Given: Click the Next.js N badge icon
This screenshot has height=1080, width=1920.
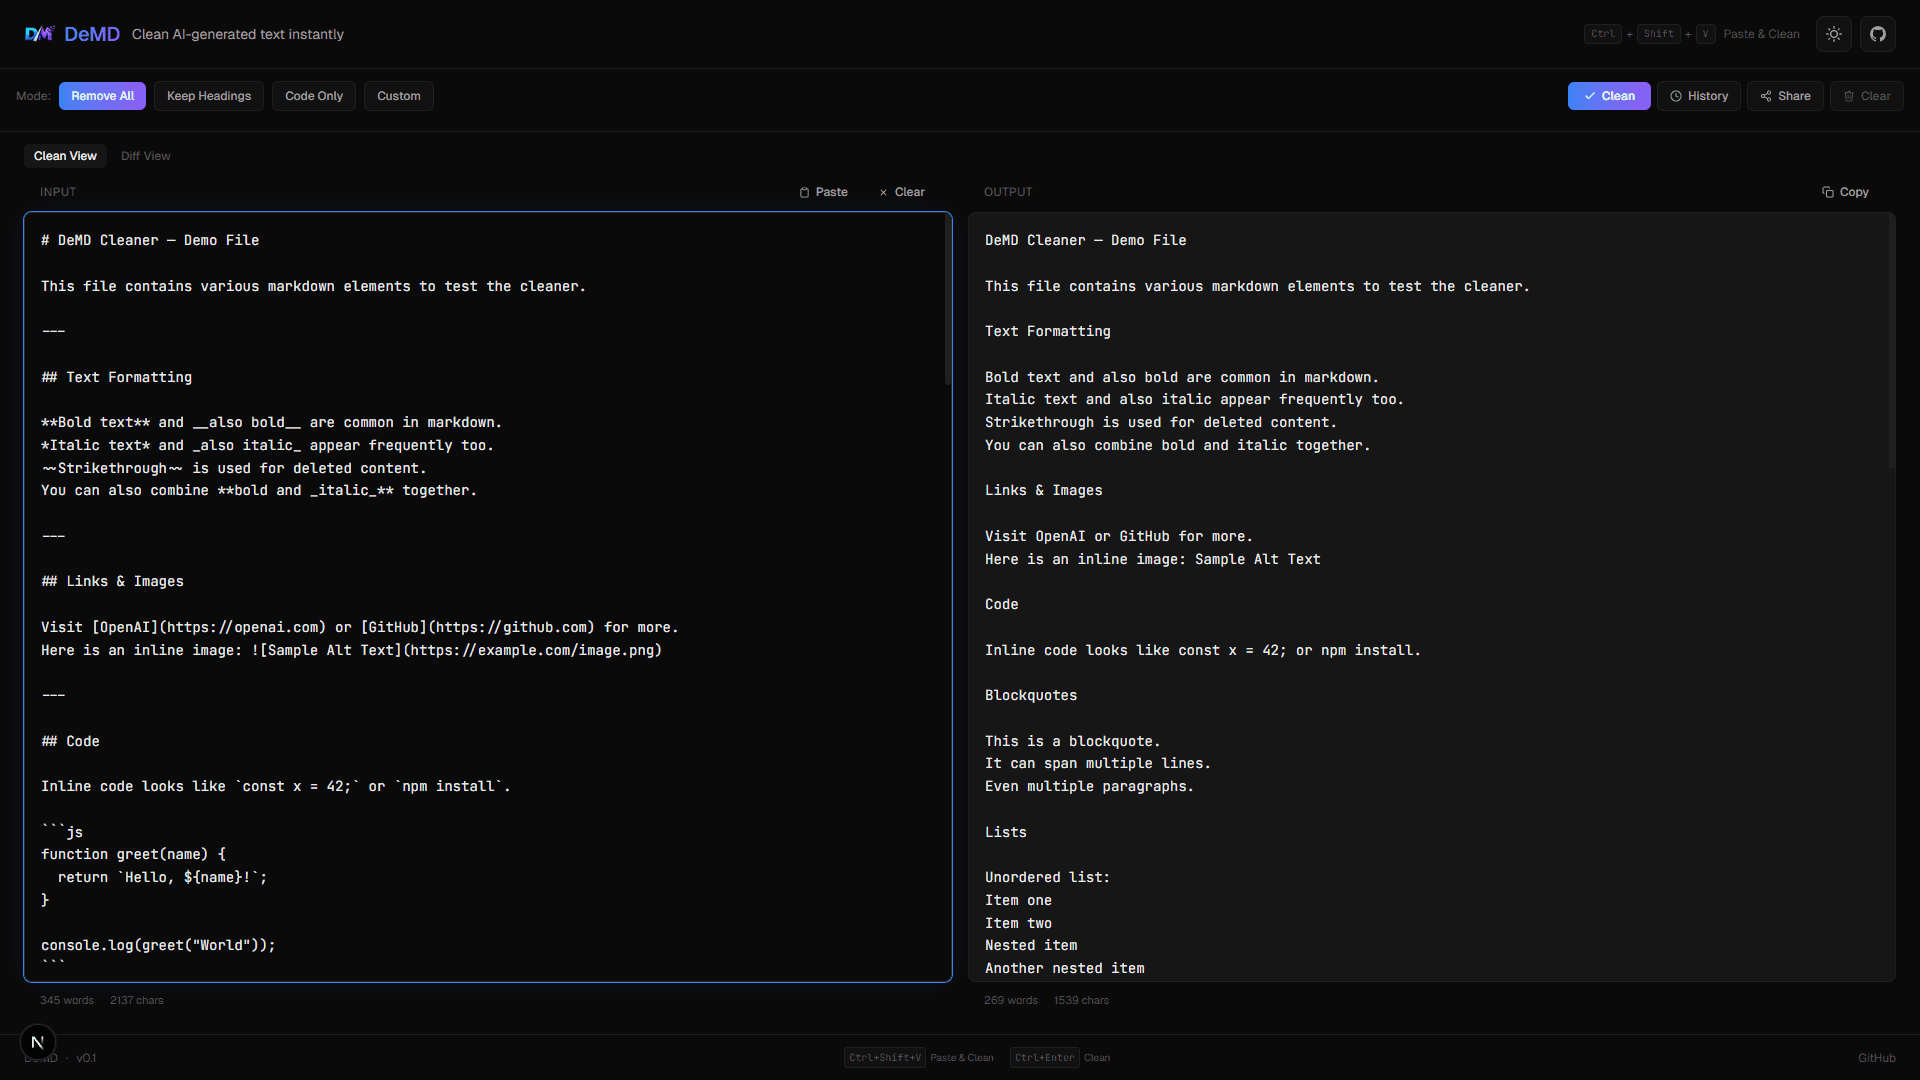Looking at the screenshot, I should (38, 1042).
